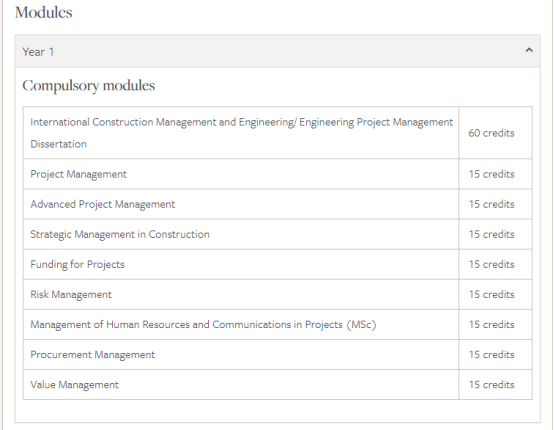Click the Compulsory modules heading

pyautogui.click(x=89, y=86)
